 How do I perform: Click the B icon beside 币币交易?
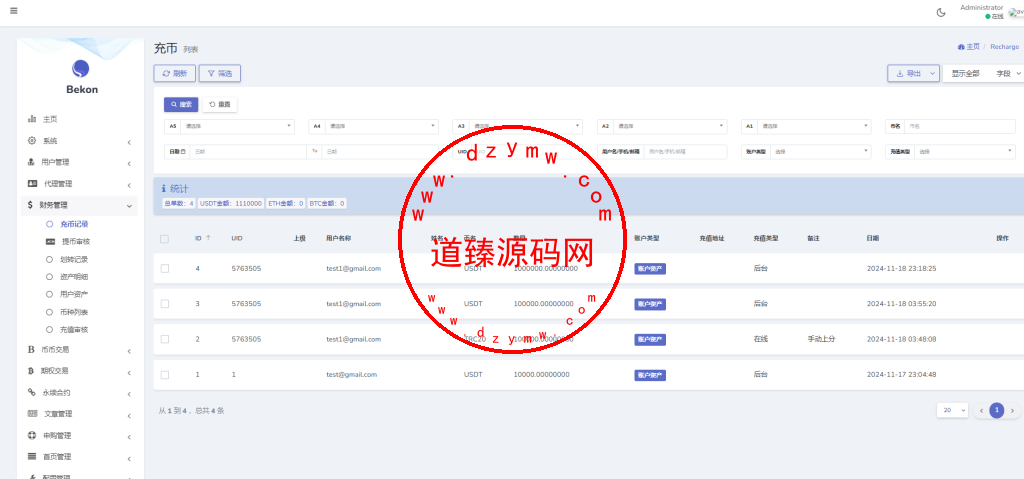tap(31, 350)
